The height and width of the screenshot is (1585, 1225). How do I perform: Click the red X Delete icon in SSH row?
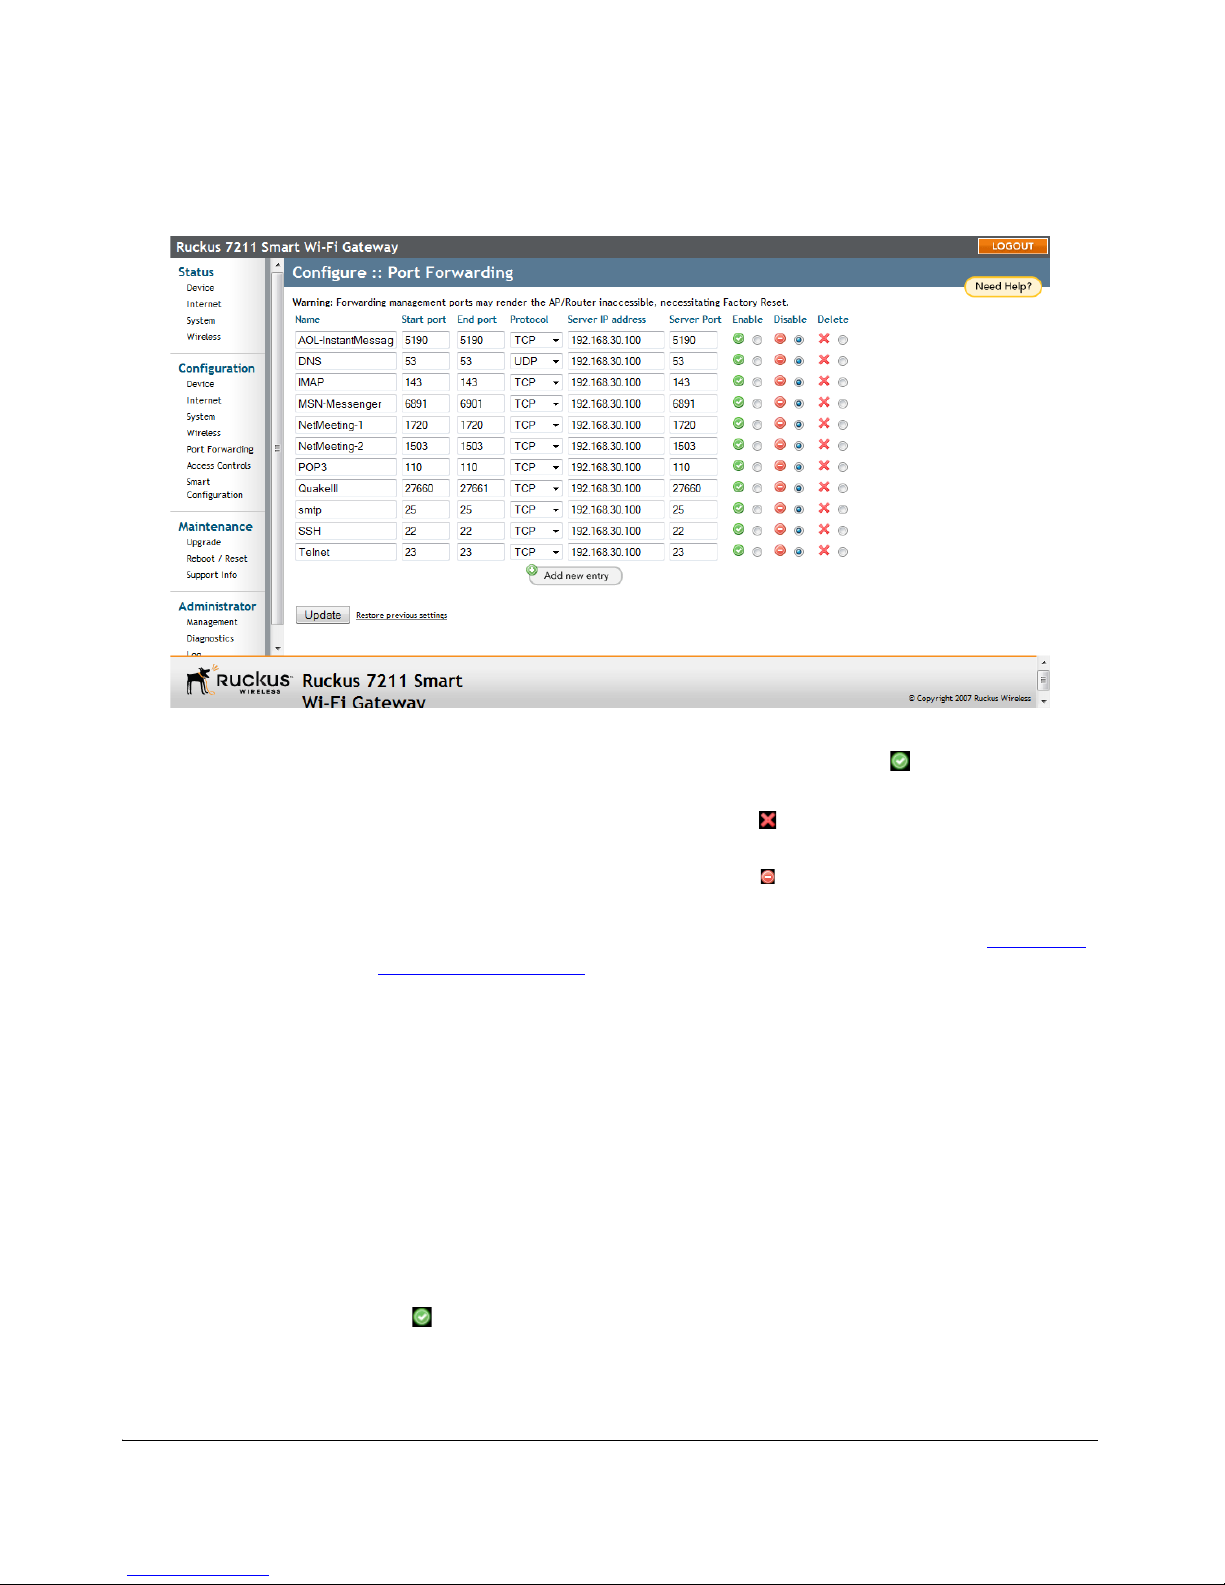pyautogui.click(x=824, y=530)
